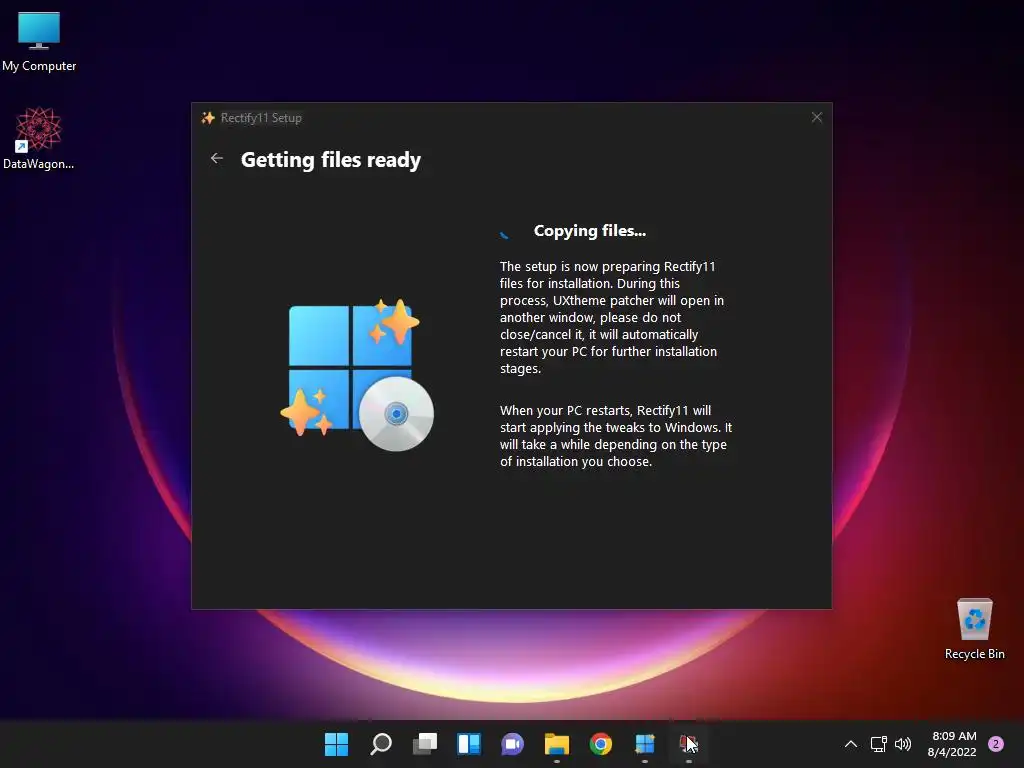Open Task View from the taskbar

(x=425, y=744)
